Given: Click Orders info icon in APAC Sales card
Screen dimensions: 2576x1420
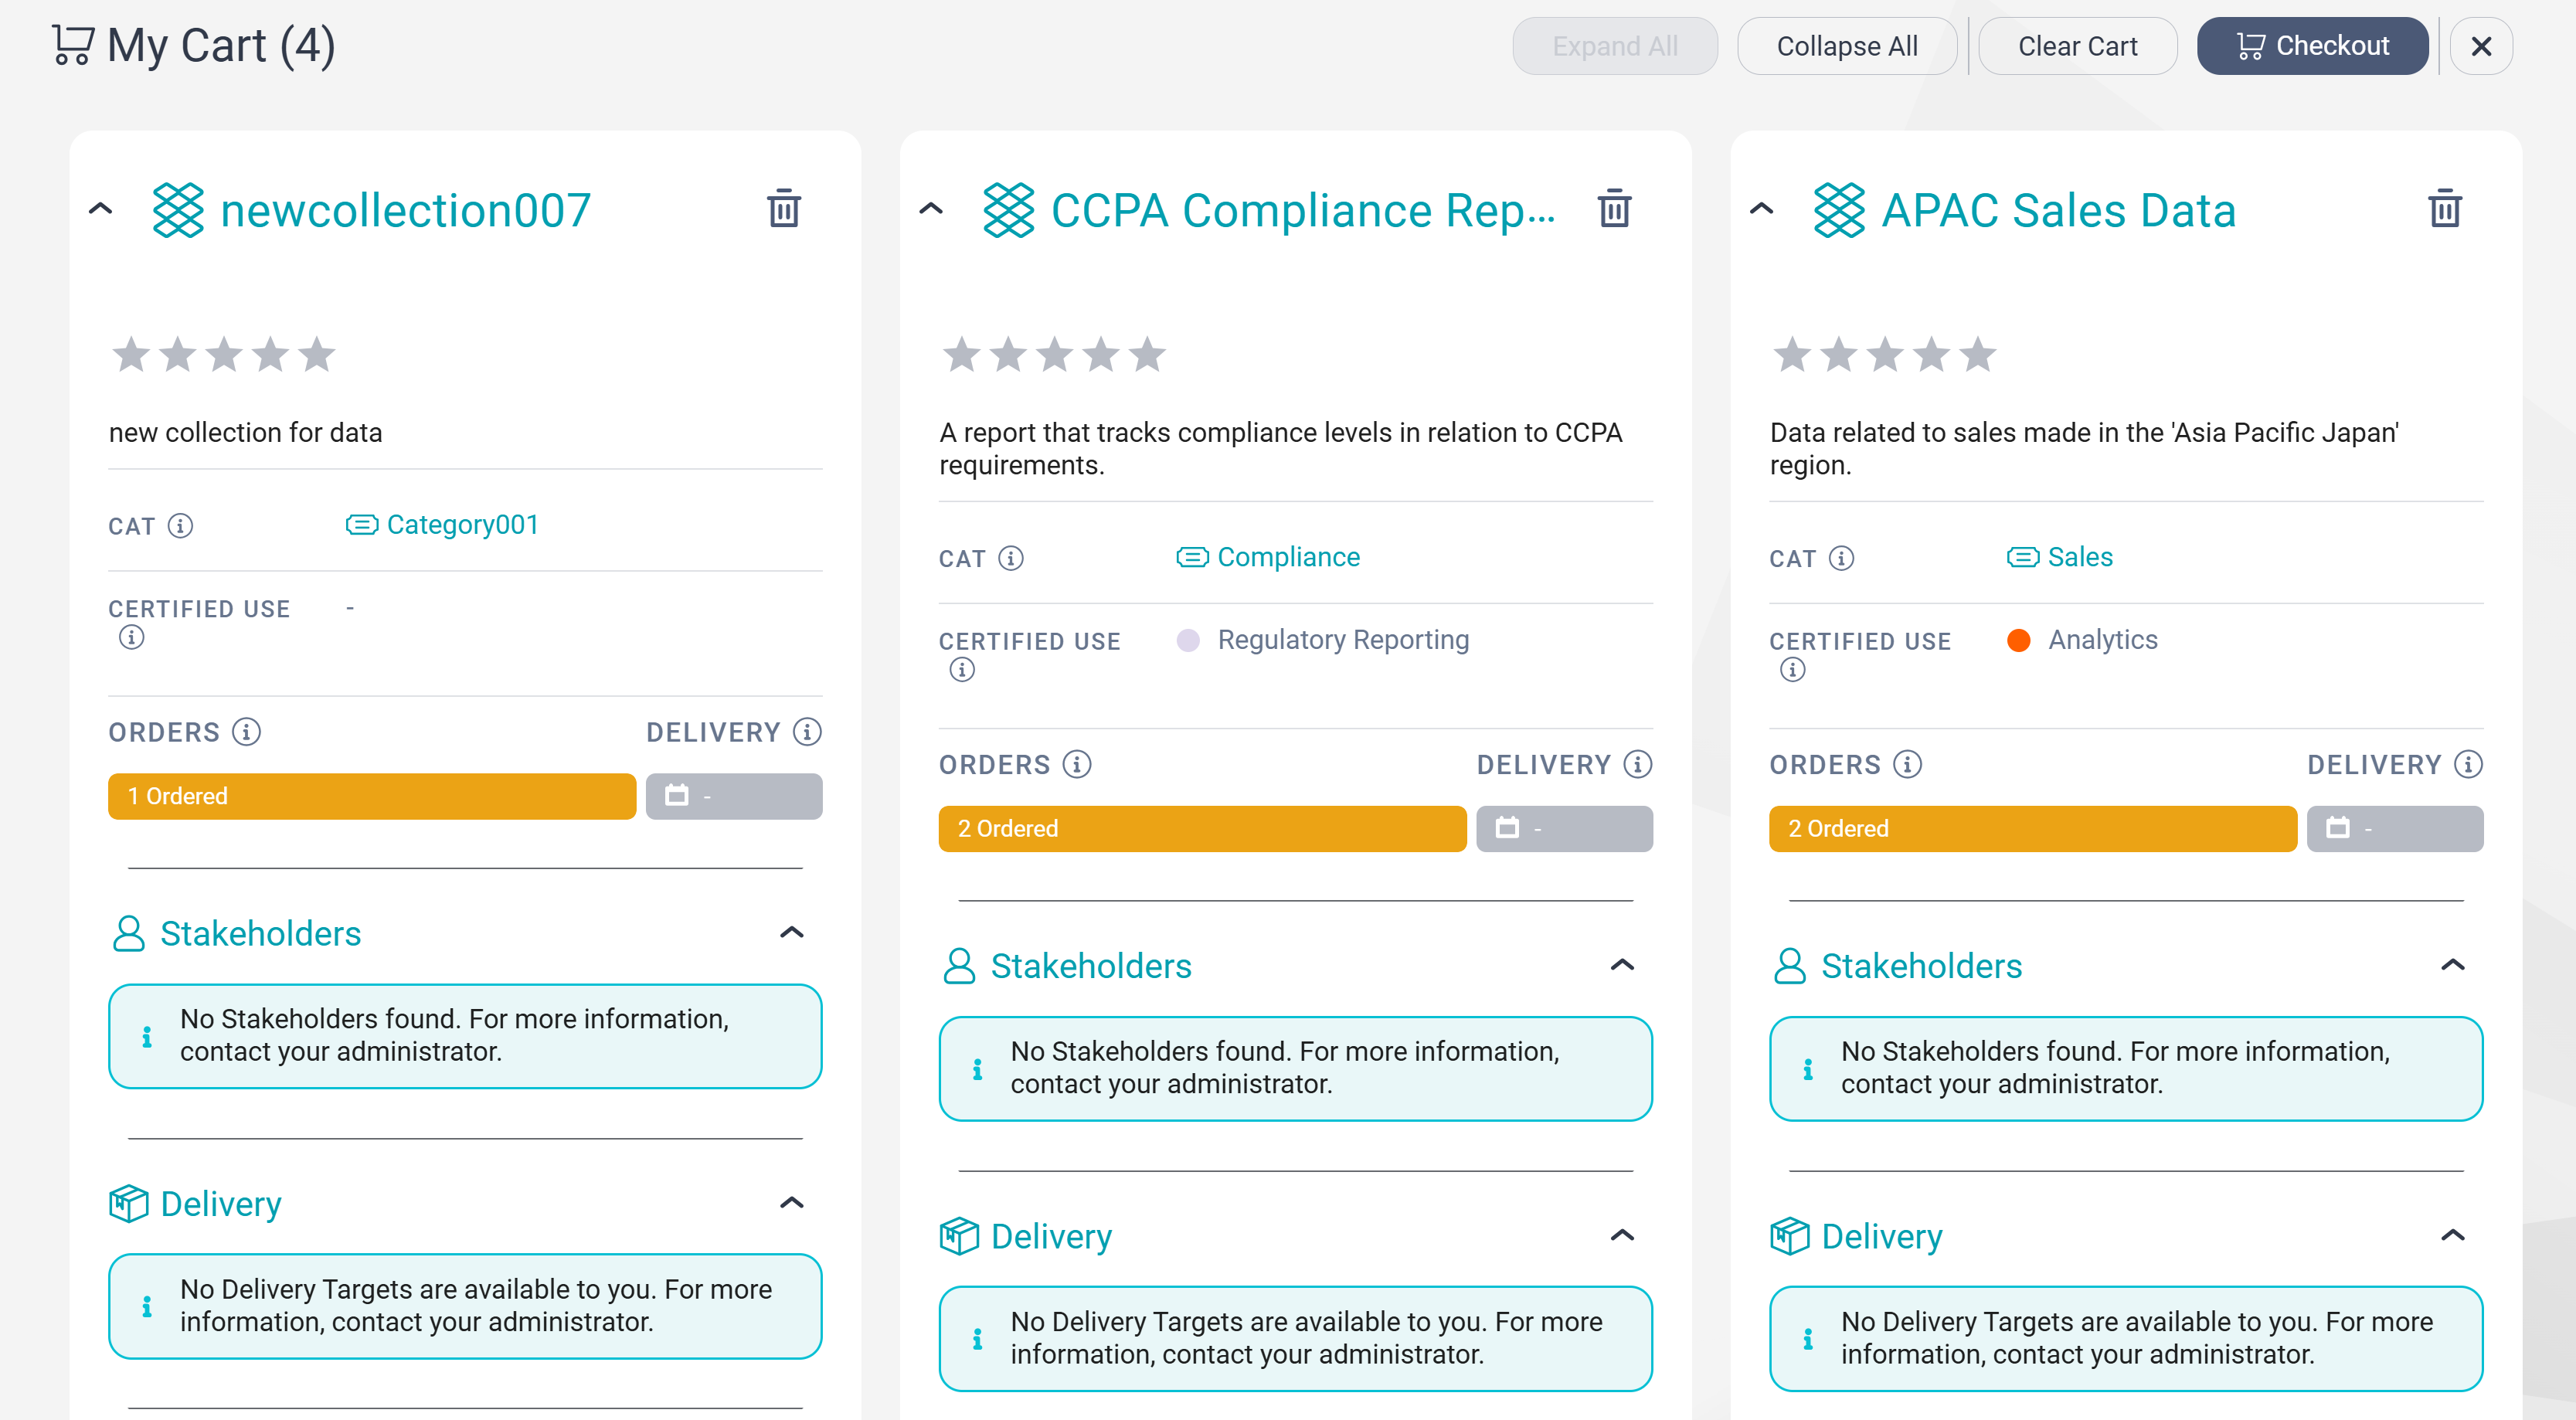Looking at the screenshot, I should (x=1908, y=765).
